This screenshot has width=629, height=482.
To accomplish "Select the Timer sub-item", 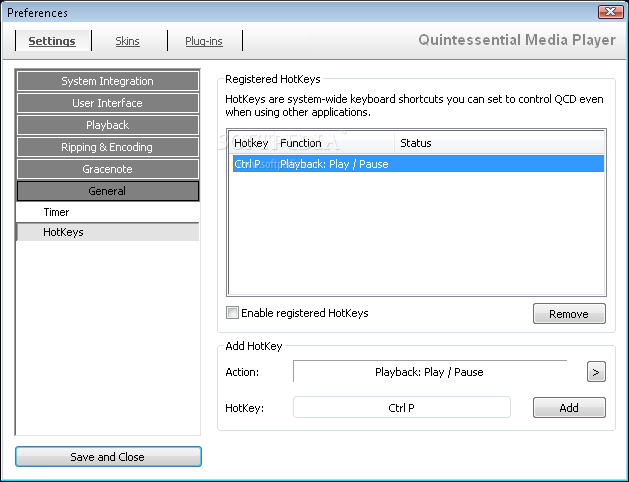I will coord(108,212).
